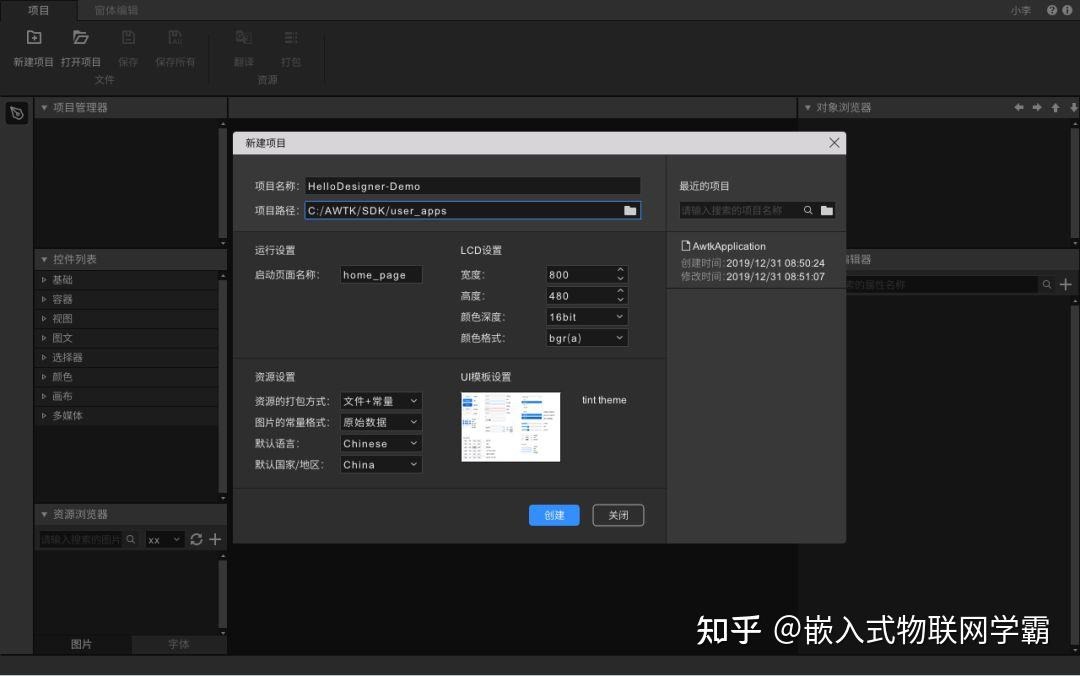Switch to the 字体 tab in resource browser
Screen dimensions: 1080x676
(178, 644)
